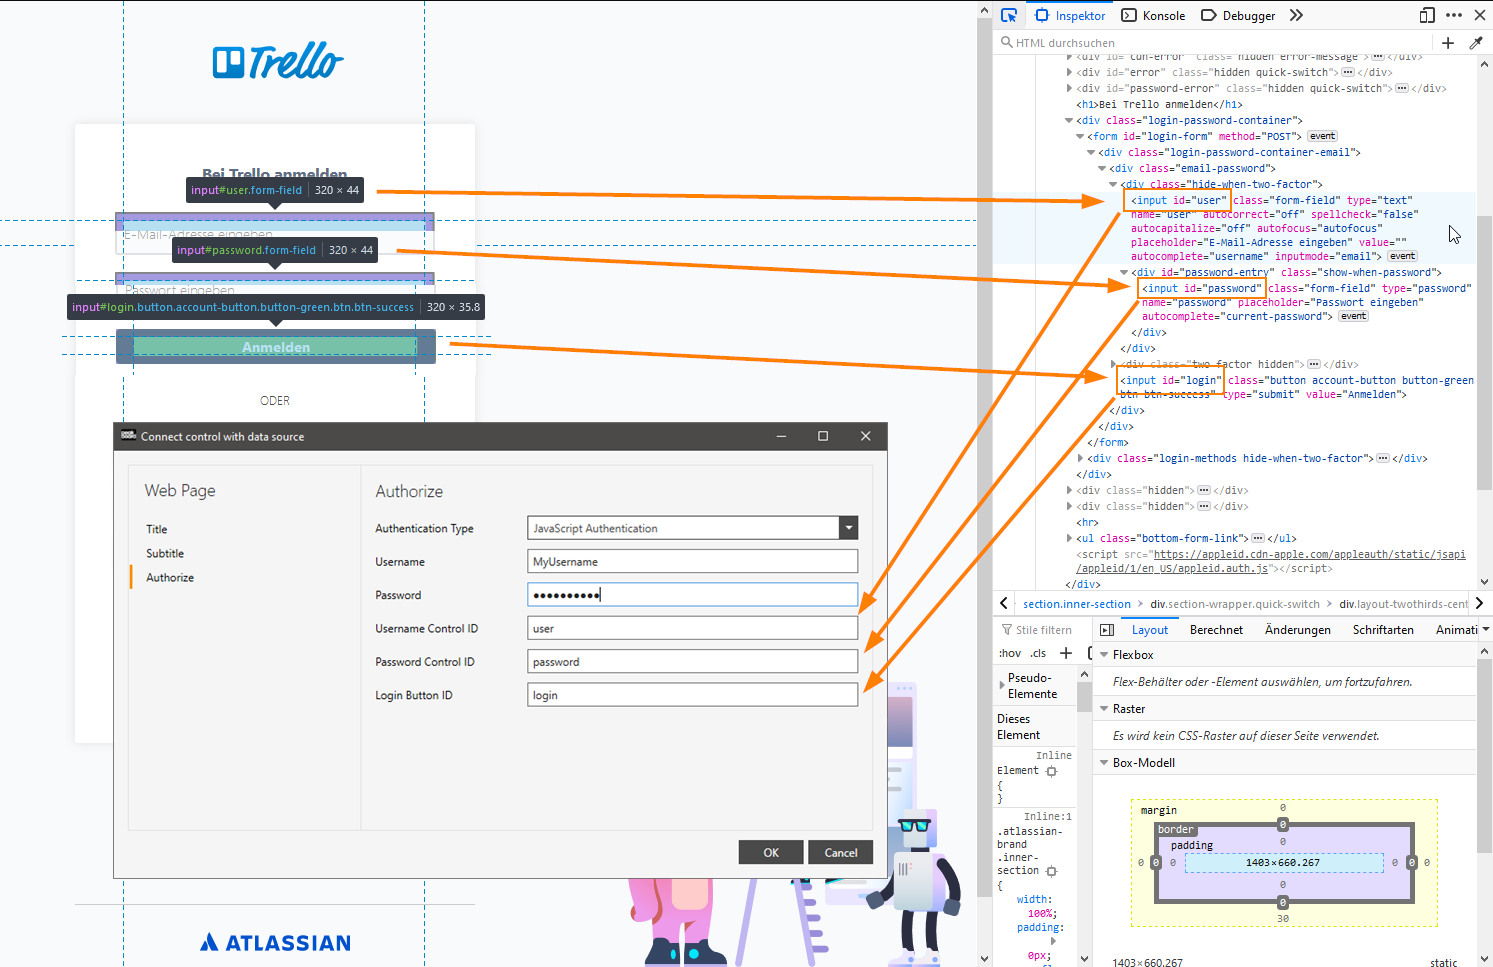Focus the Password field in dialog
The width and height of the screenshot is (1493, 967).
point(692,595)
